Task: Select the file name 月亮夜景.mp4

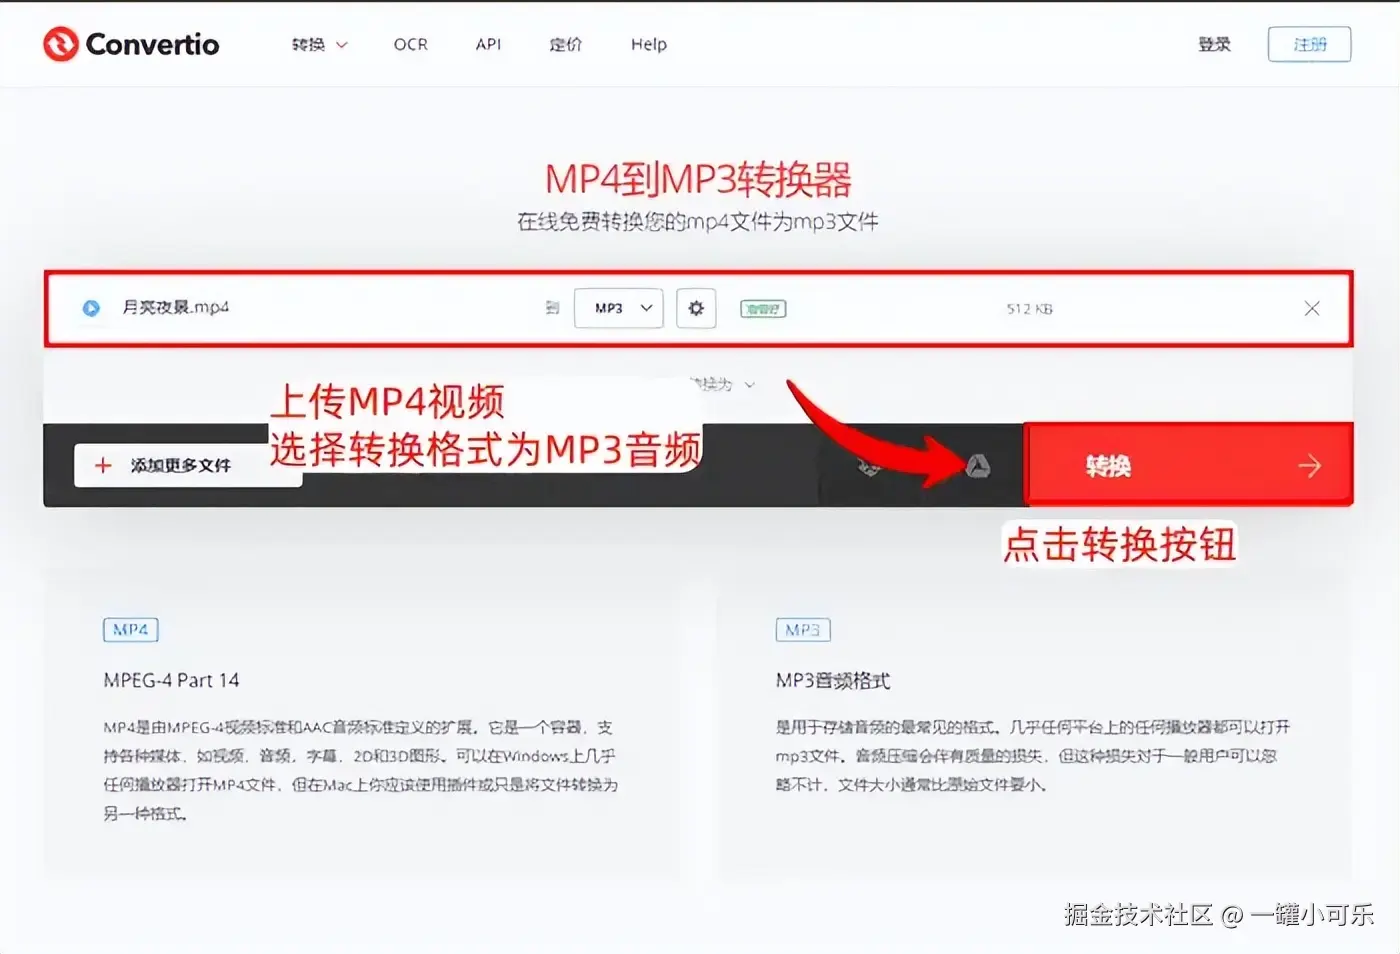Action: click(x=175, y=307)
